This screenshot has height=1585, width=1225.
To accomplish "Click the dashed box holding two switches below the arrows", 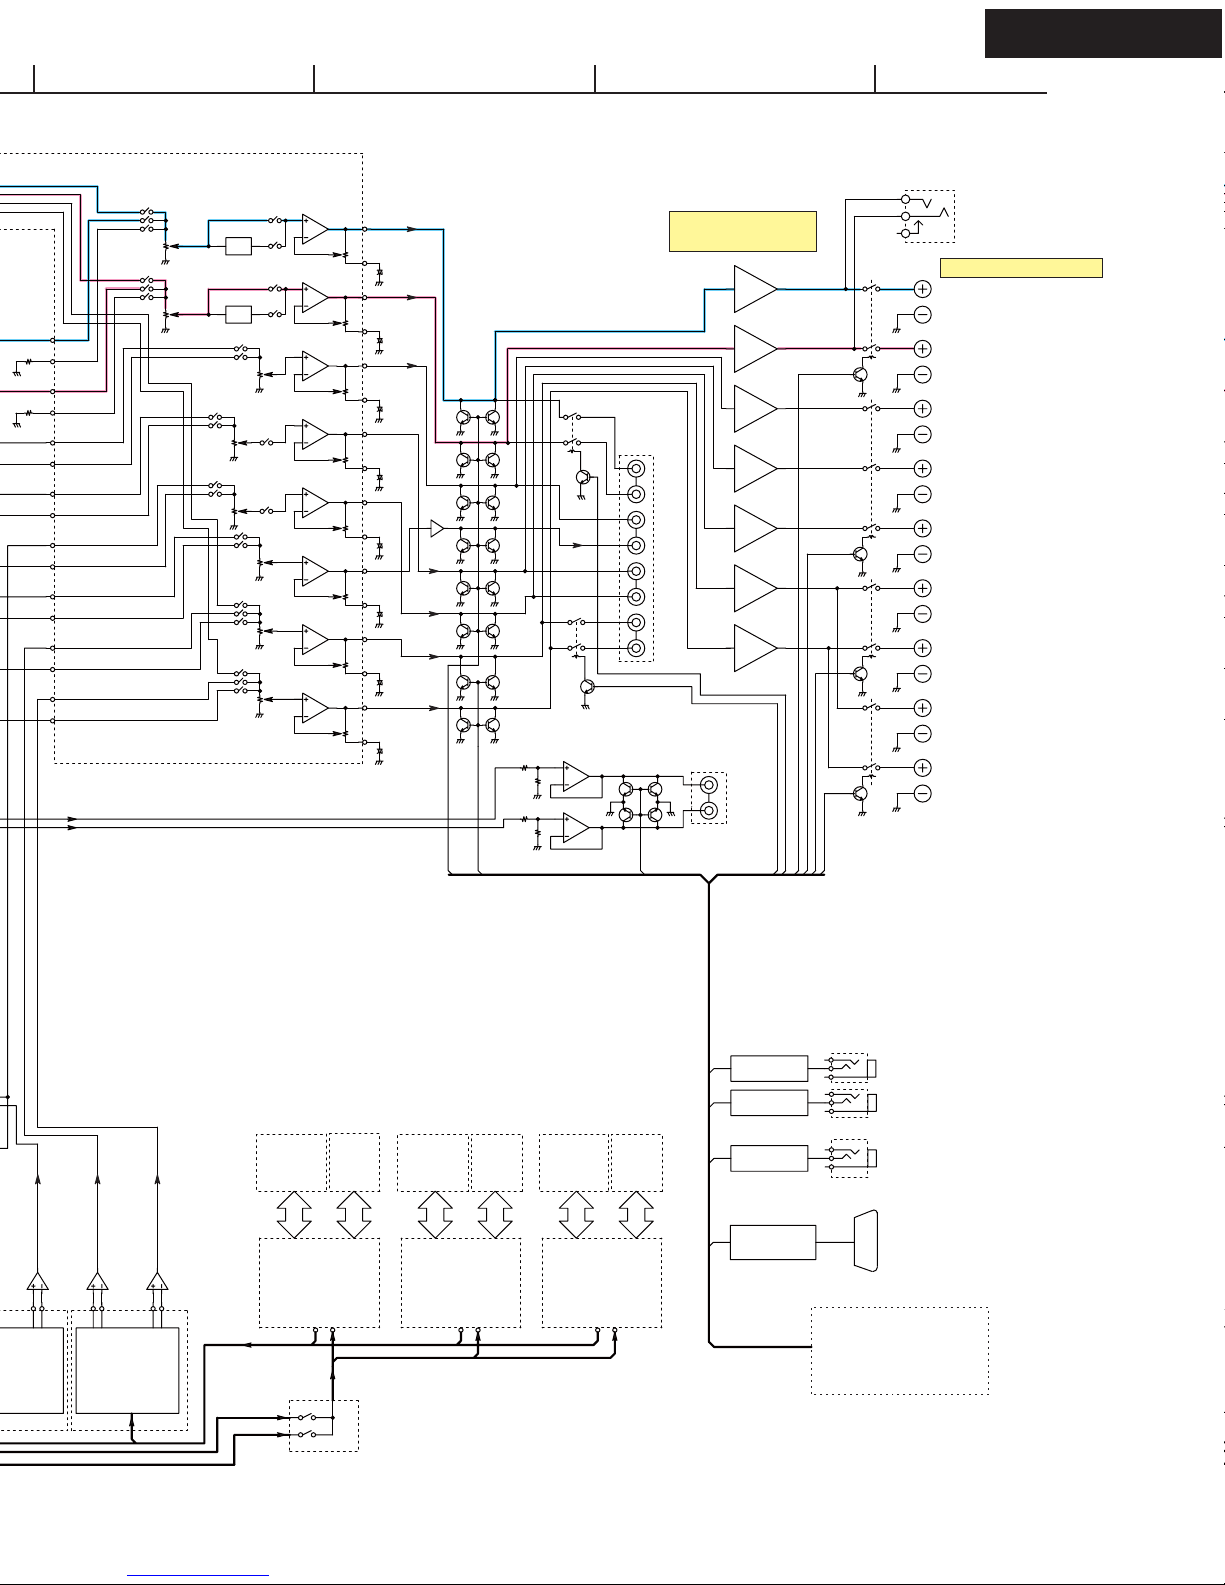I will click(x=324, y=1426).
